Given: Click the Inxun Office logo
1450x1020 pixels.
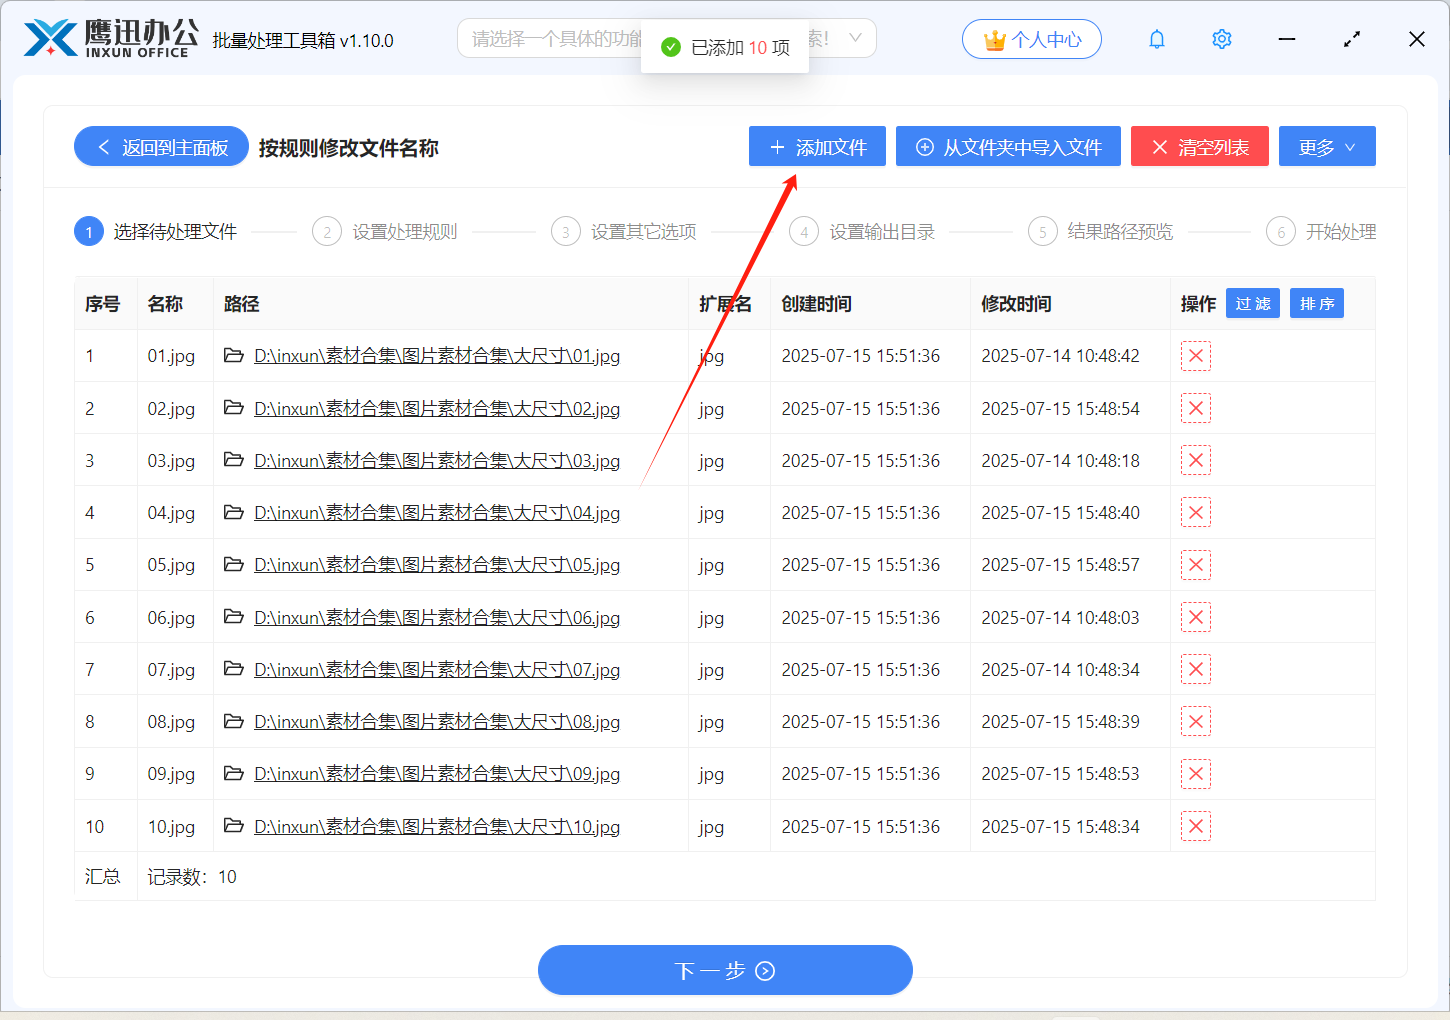Looking at the screenshot, I should click(110, 38).
